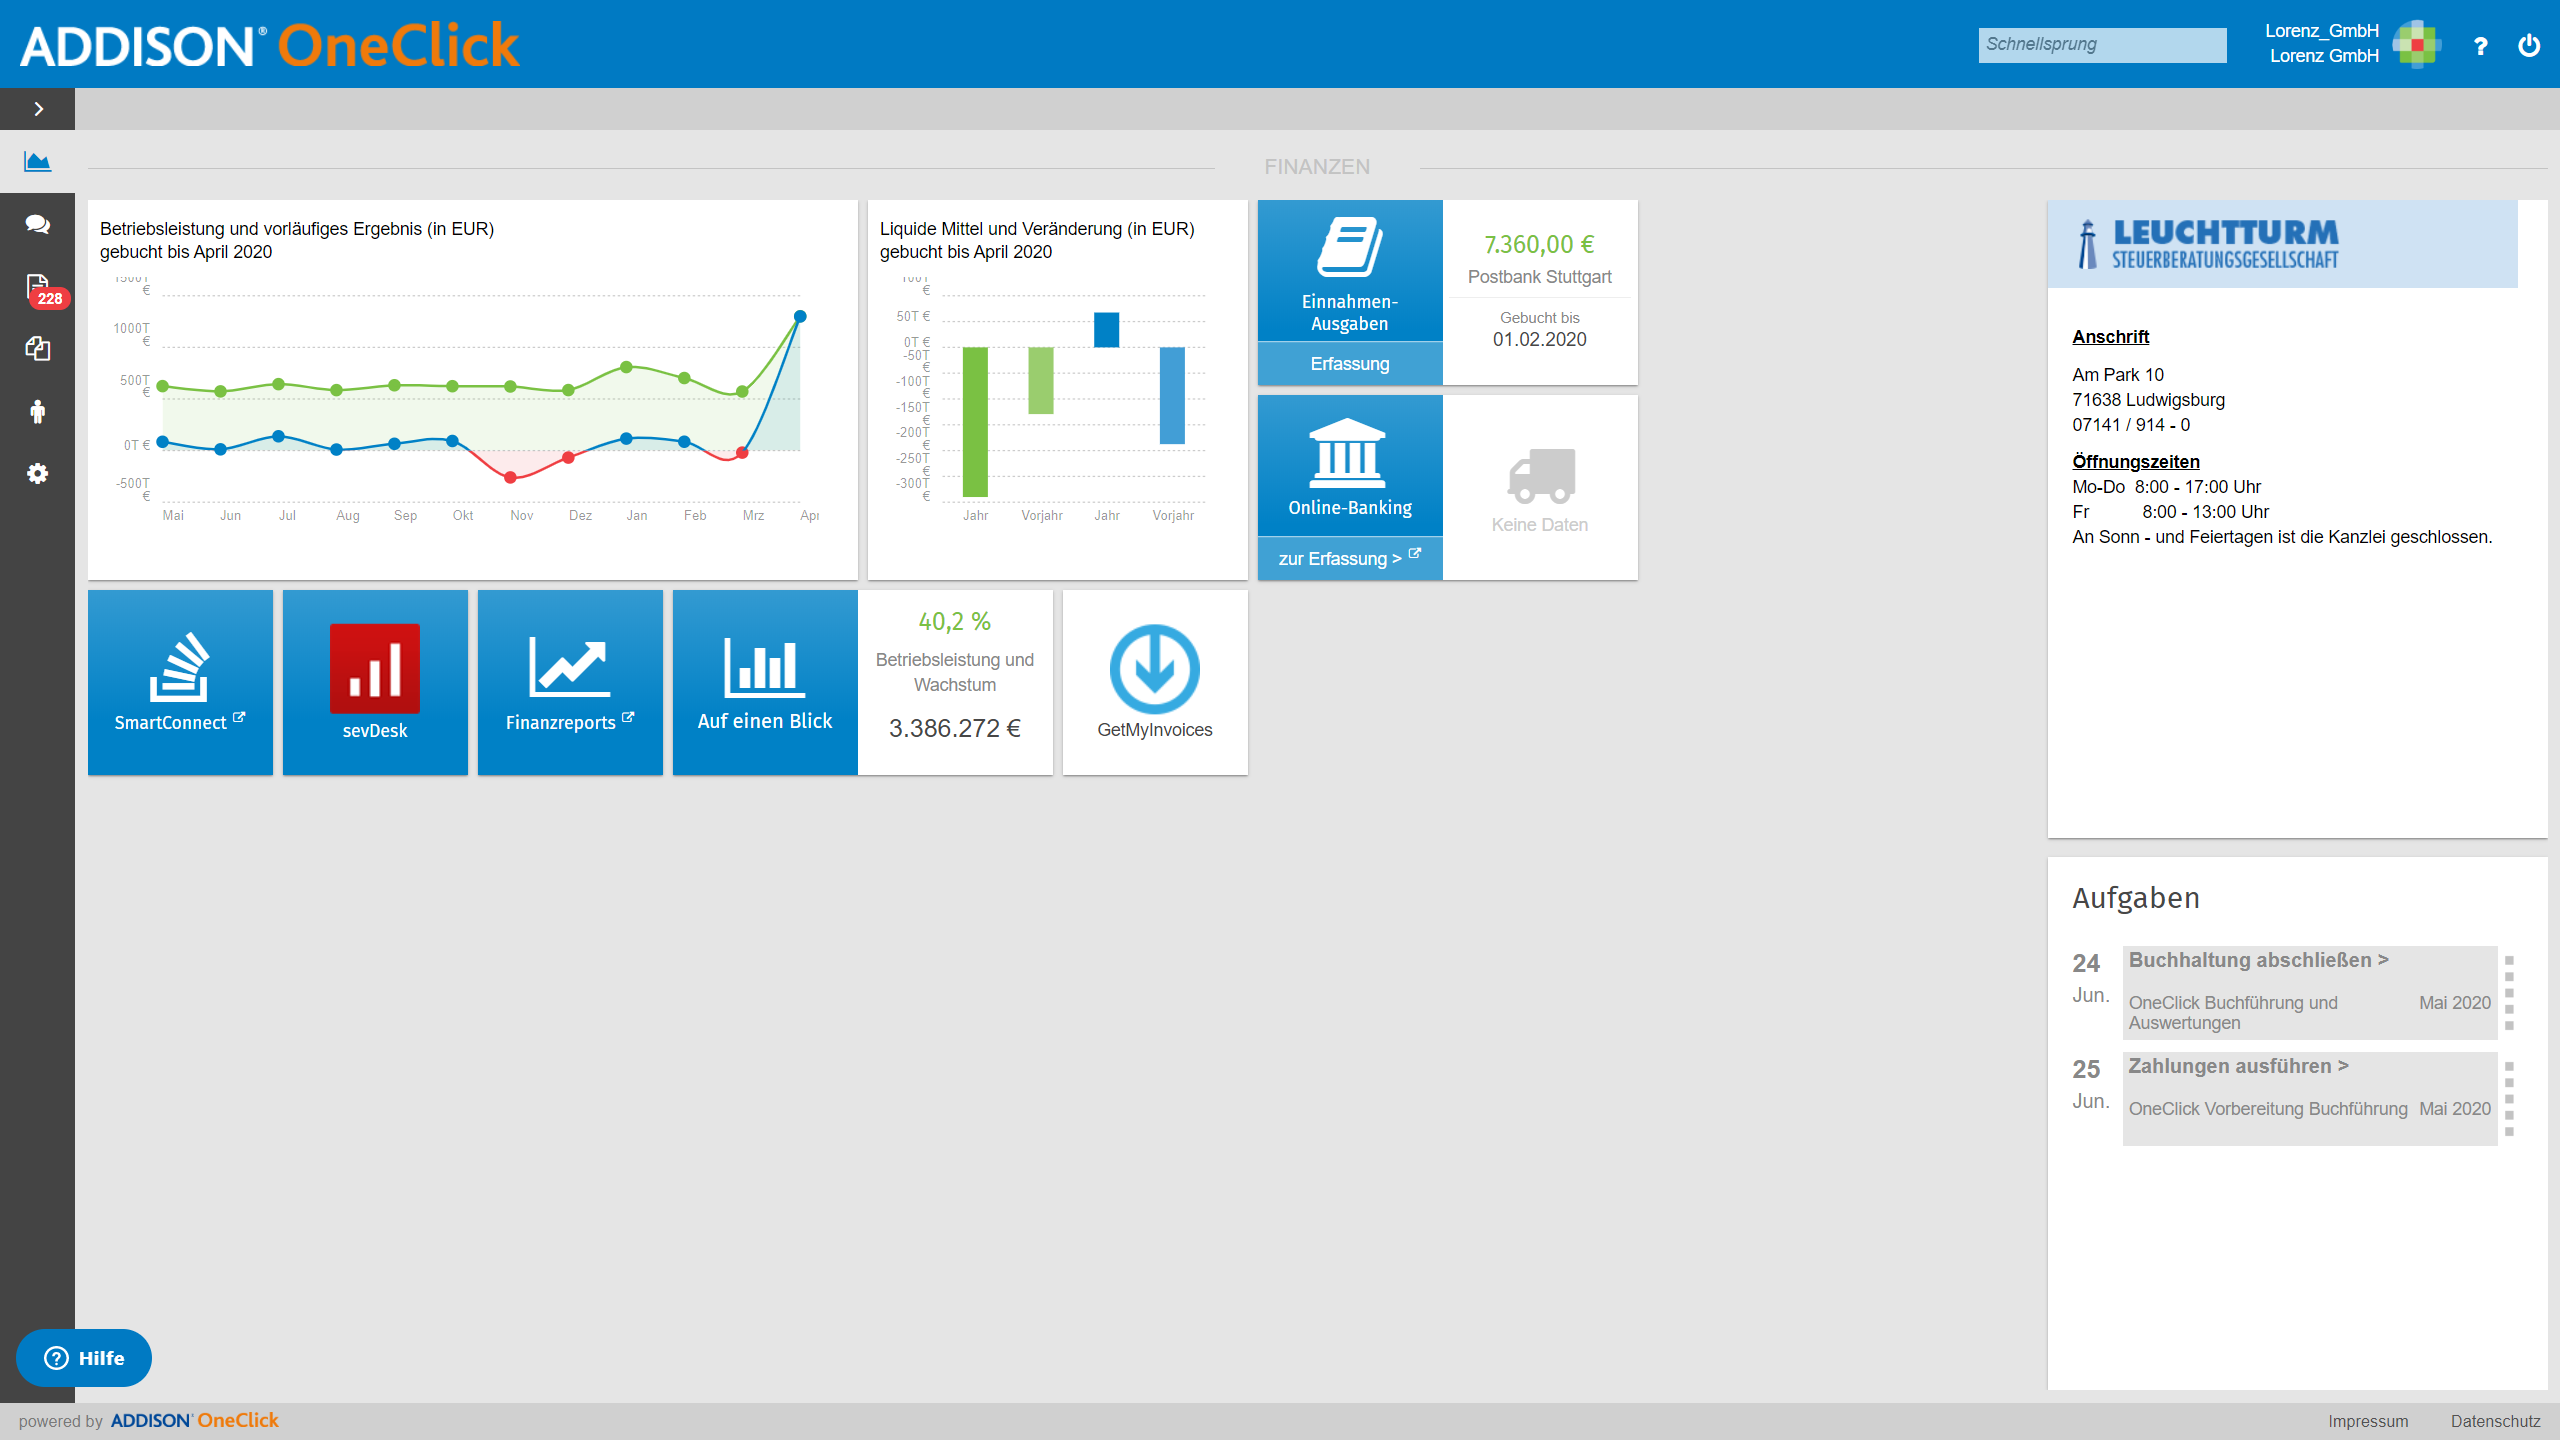Viewport: 2560px width, 1440px height.
Task: Click the Keine Daten truck tile
Action: (x=1540, y=488)
